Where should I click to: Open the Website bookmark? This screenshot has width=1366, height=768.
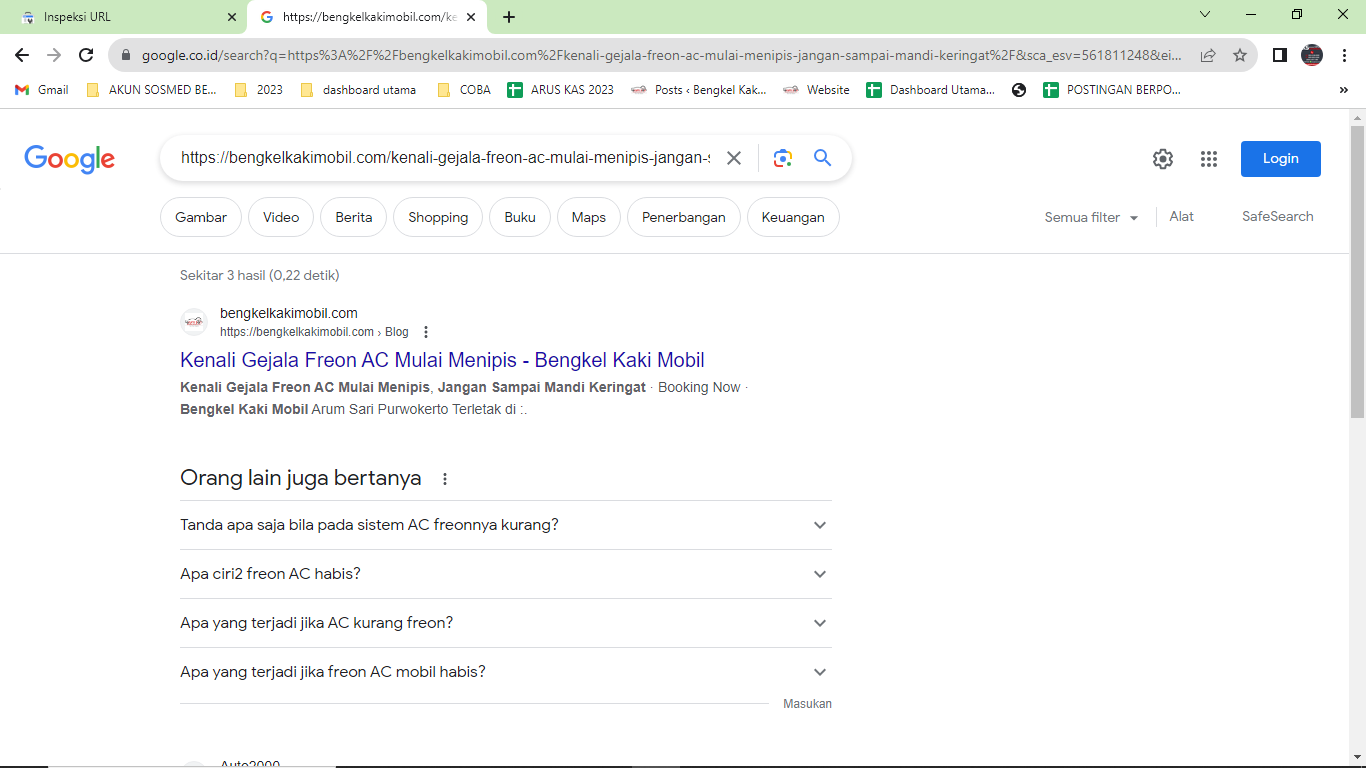tap(816, 90)
